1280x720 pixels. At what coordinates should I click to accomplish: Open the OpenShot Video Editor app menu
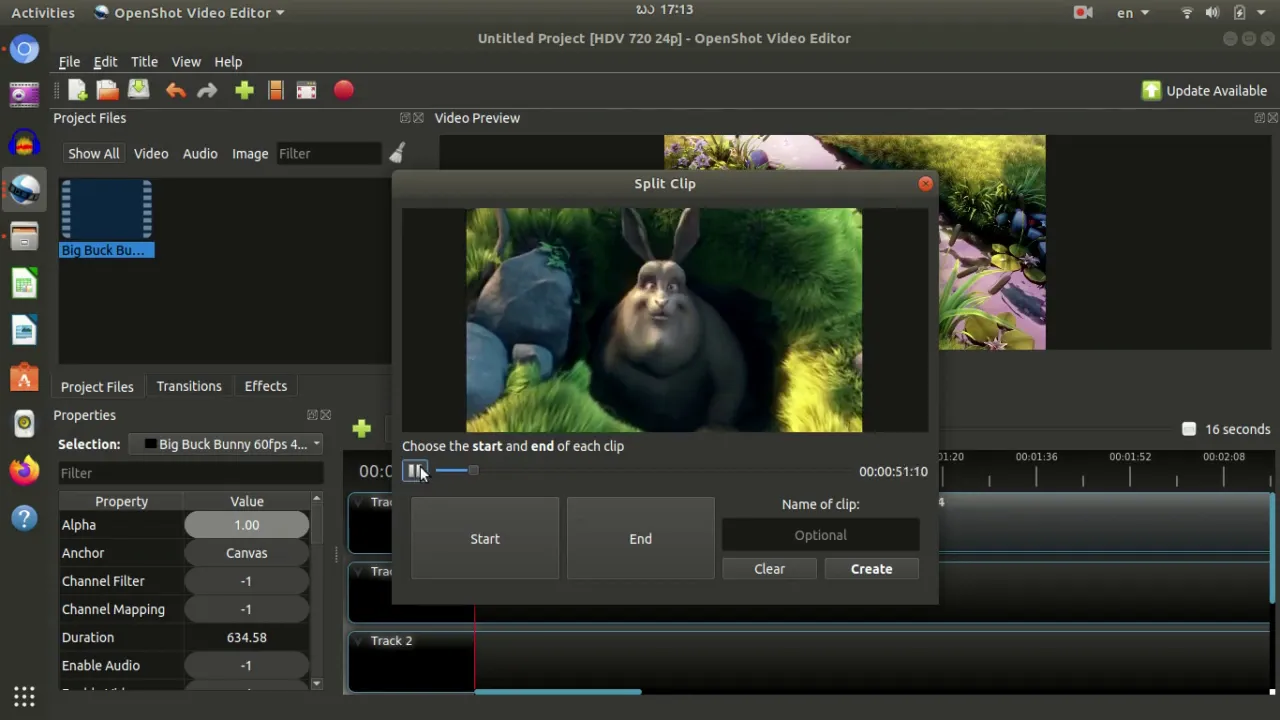(189, 13)
